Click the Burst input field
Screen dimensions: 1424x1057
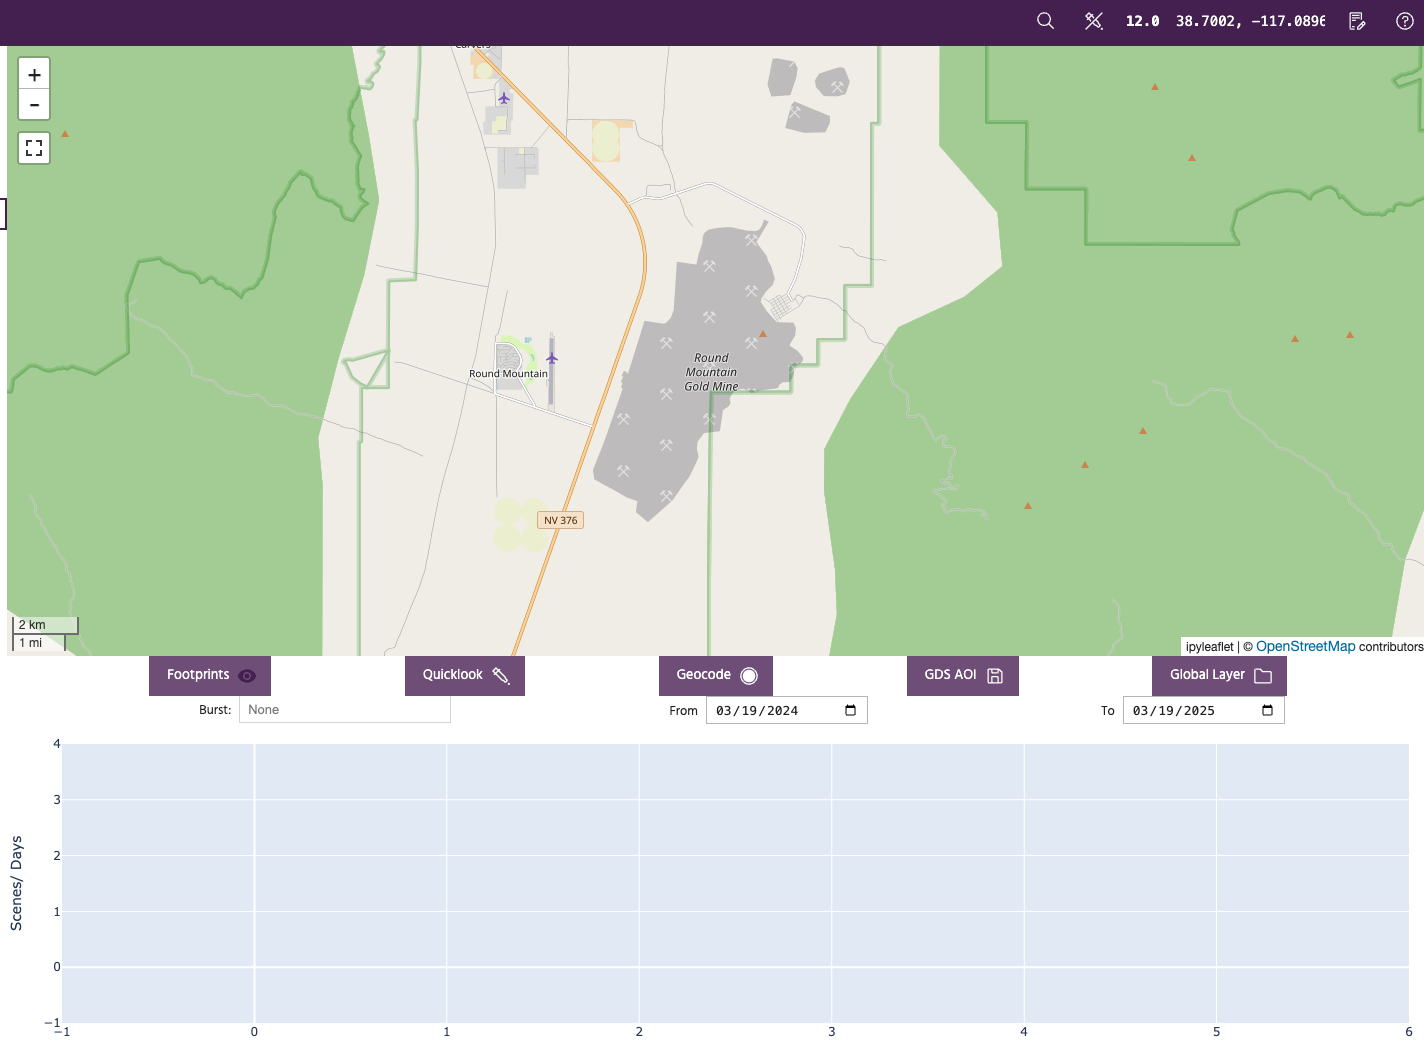coord(344,710)
